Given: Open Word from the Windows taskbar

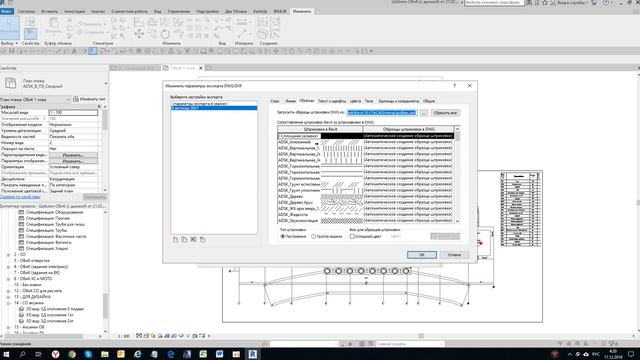Looking at the screenshot, I should click(220, 354).
